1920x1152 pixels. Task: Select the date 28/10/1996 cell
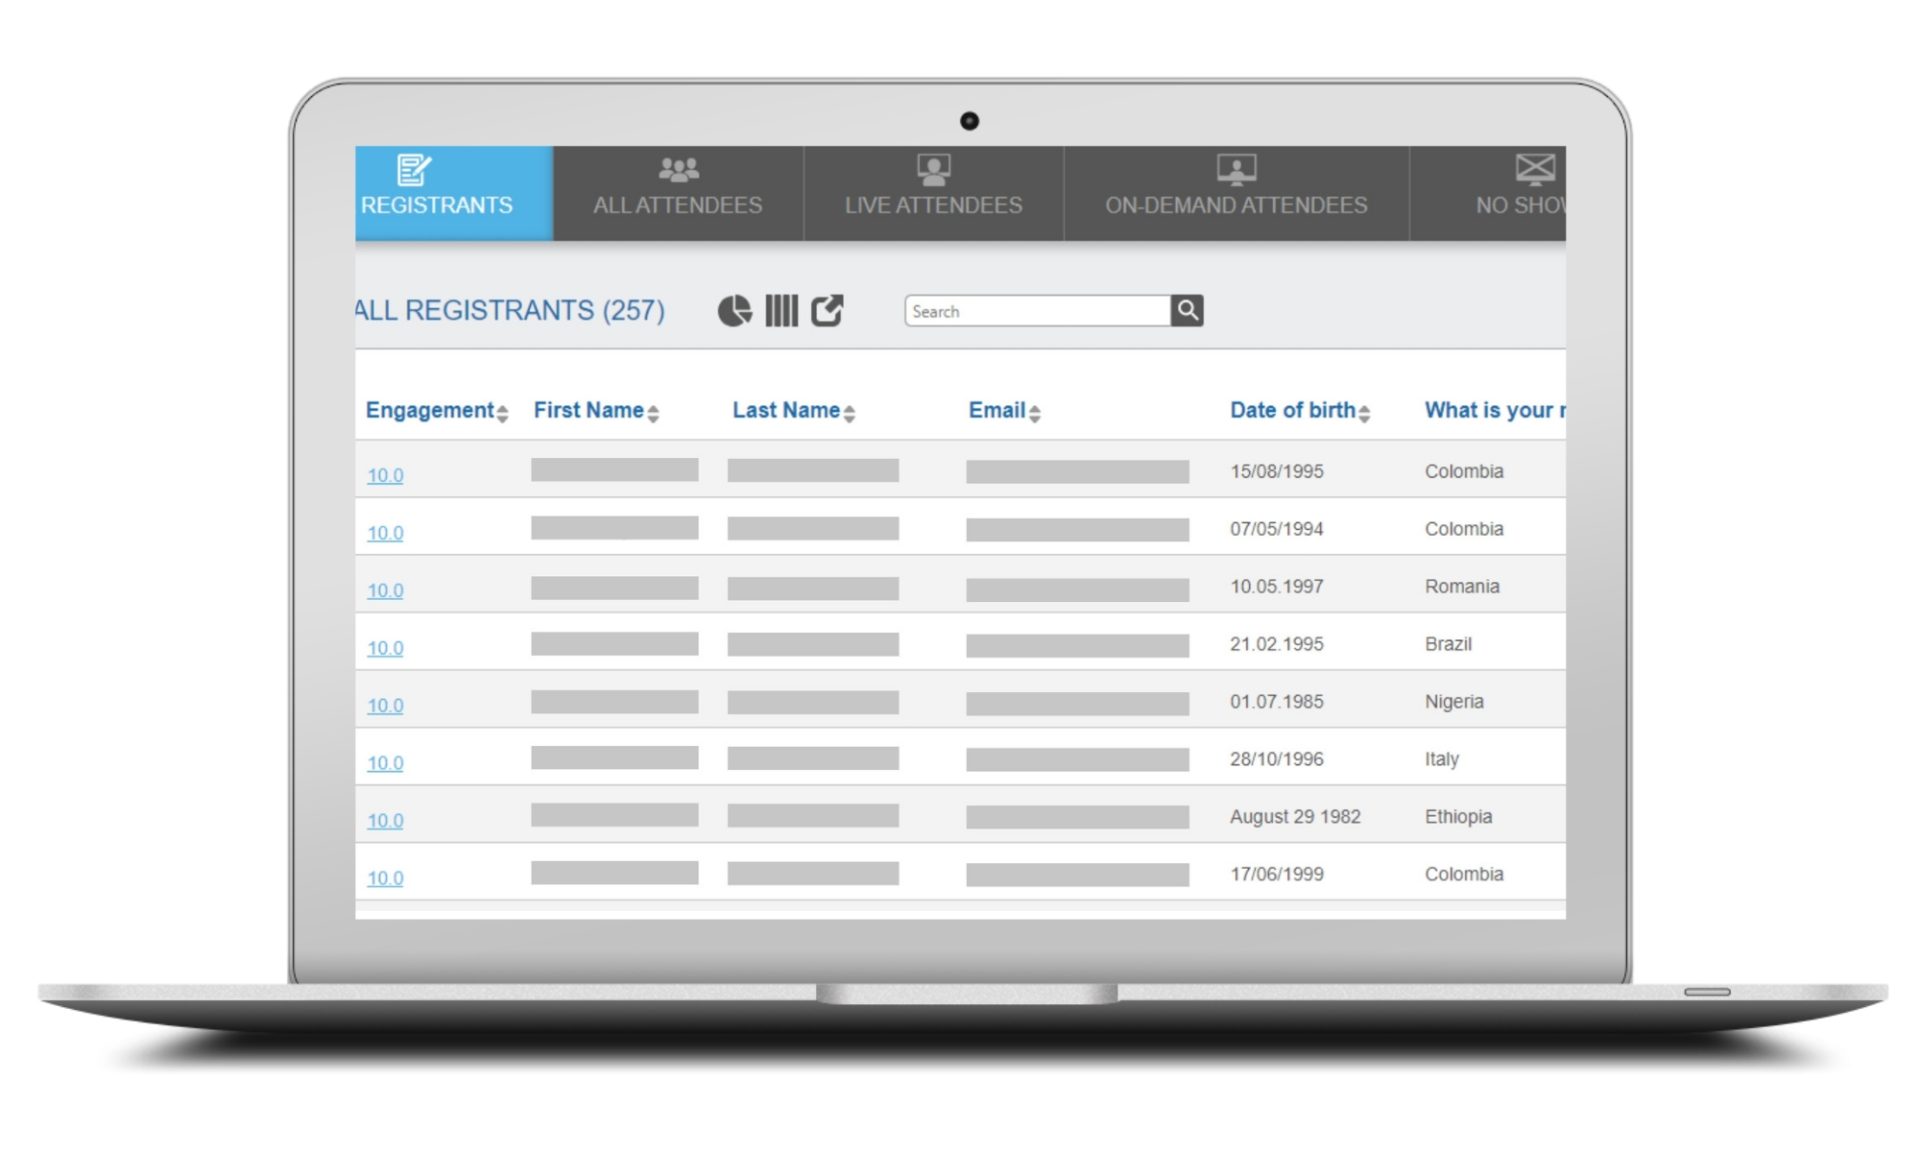point(1276,759)
